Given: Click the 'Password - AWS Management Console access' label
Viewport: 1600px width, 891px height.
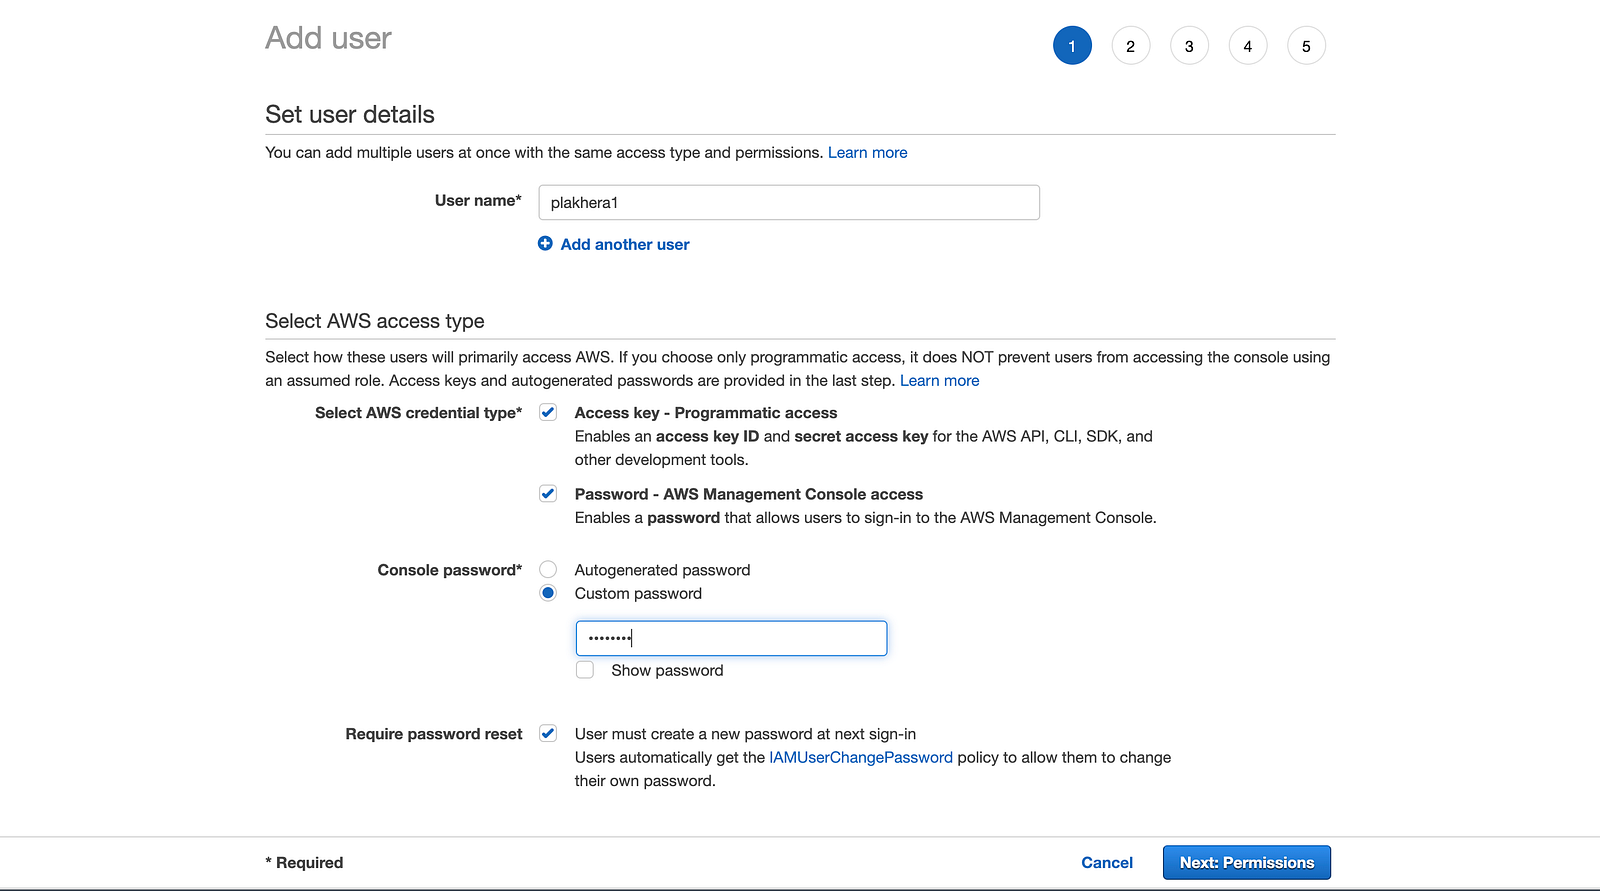Looking at the screenshot, I should [749, 494].
